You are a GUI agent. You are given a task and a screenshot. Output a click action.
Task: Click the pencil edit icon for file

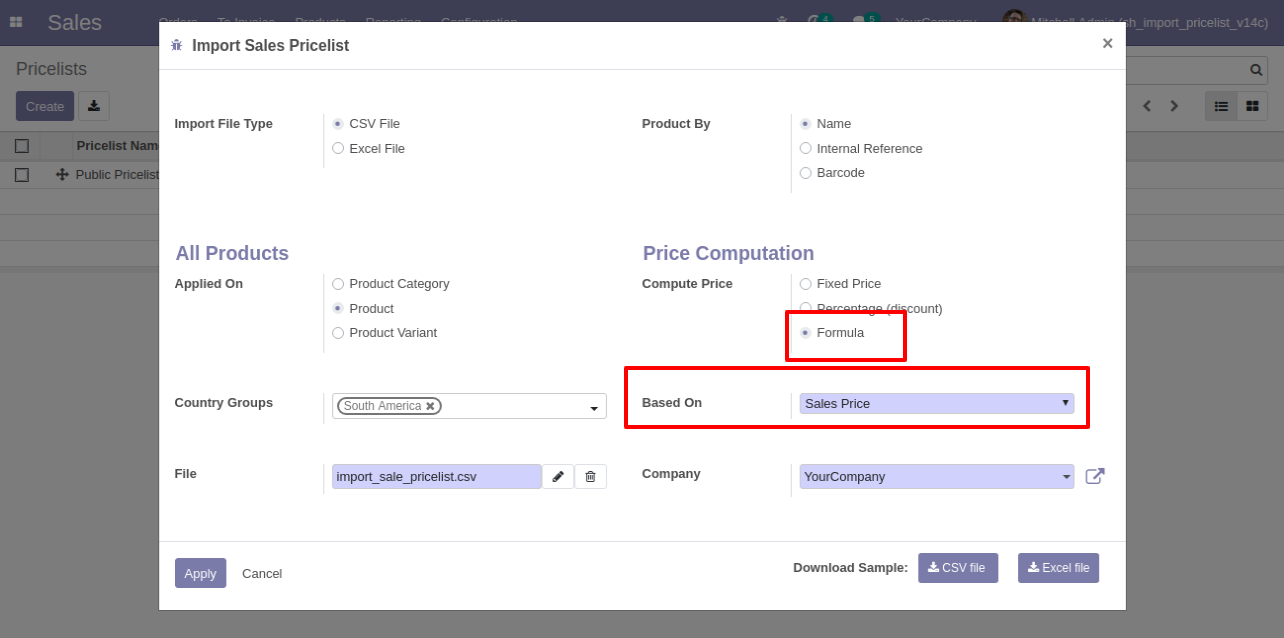pyautogui.click(x=558, y=477)
